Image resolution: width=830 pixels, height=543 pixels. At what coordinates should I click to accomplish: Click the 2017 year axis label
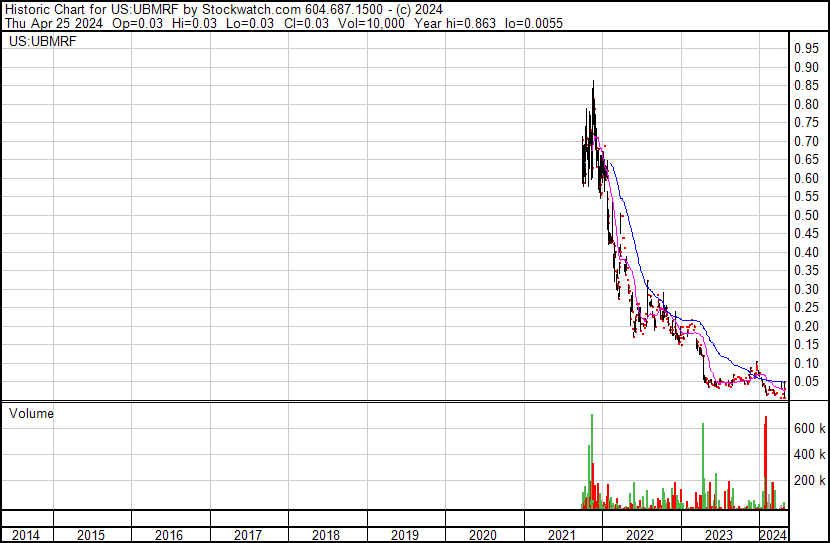(x=248, y=535)
